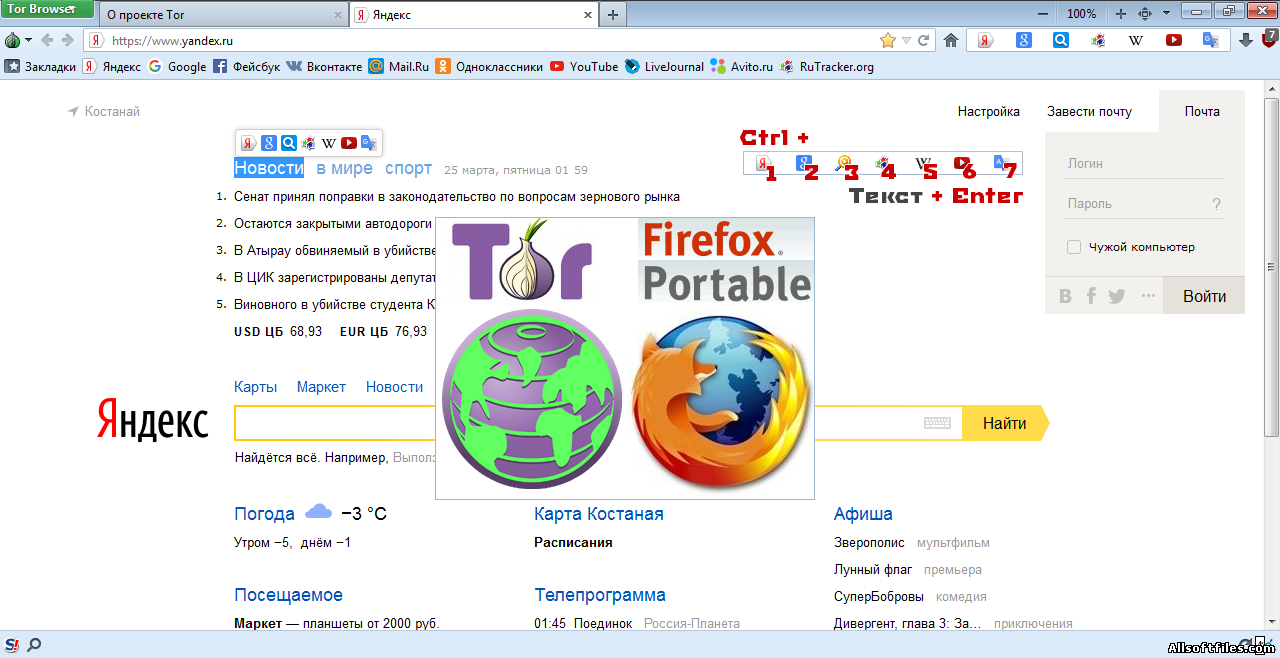
Task: Open the Одноклассники bookmark
Action: [x=489, y=67]
